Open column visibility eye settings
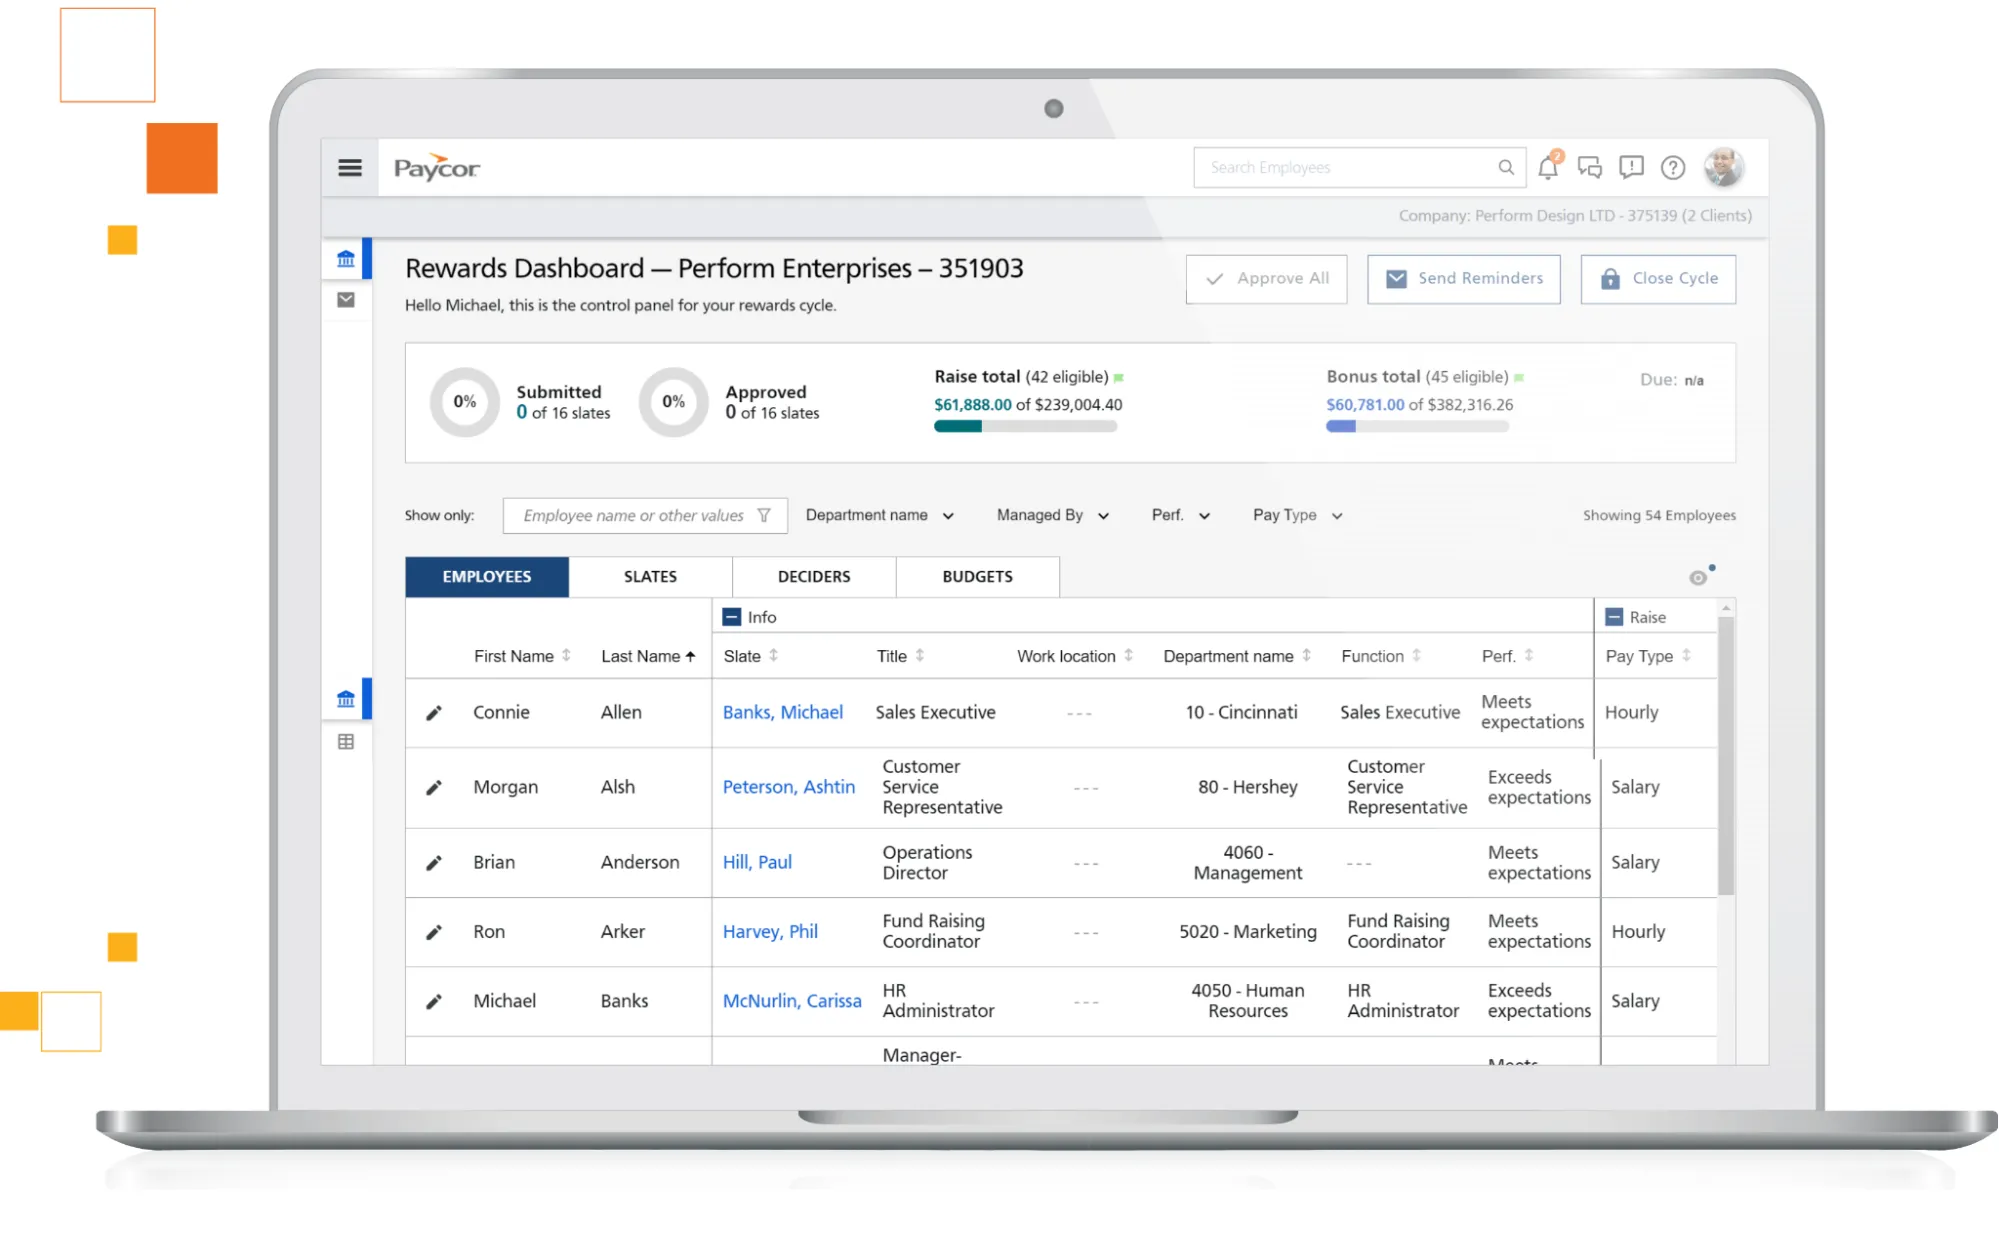Image resolution: width=1999 pixels, height=1255 pixels. pyautogui.click(x=1698, y=577)
